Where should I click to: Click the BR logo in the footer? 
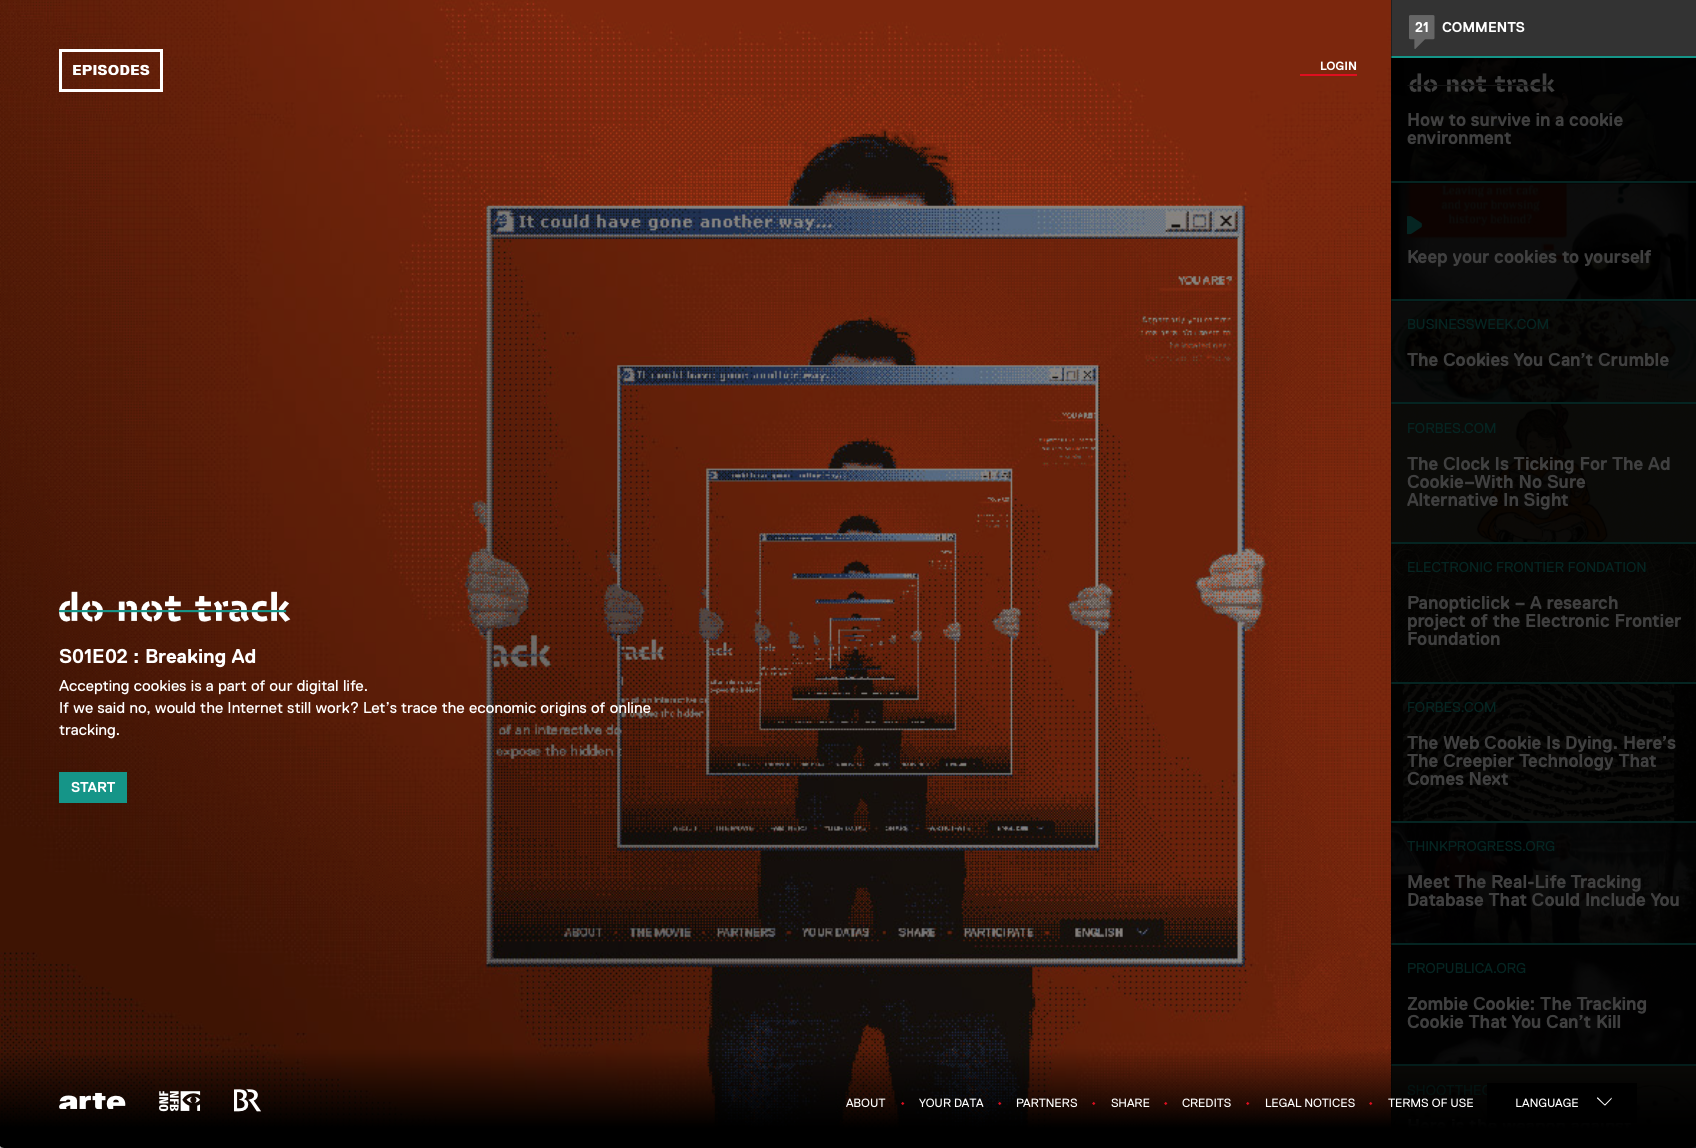[x=247, y=1101]
